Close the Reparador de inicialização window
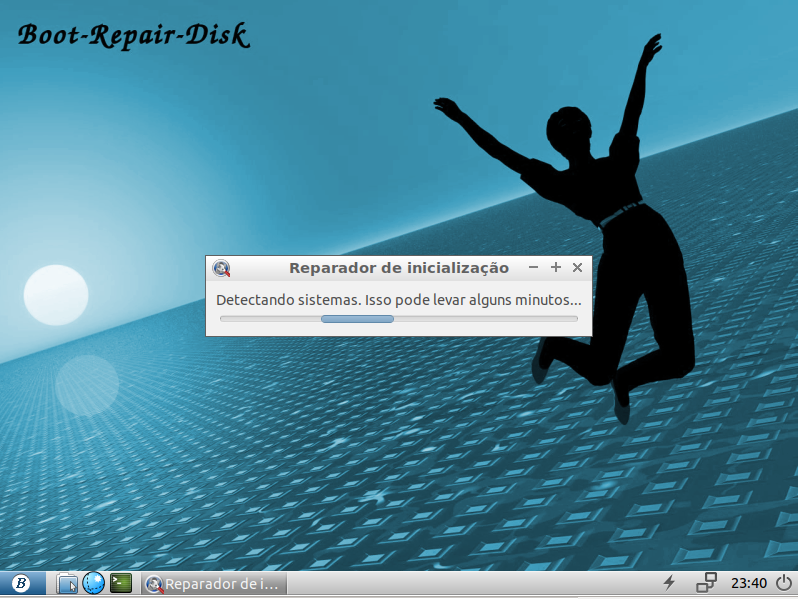Screen dimensions: 798x599 577,267
